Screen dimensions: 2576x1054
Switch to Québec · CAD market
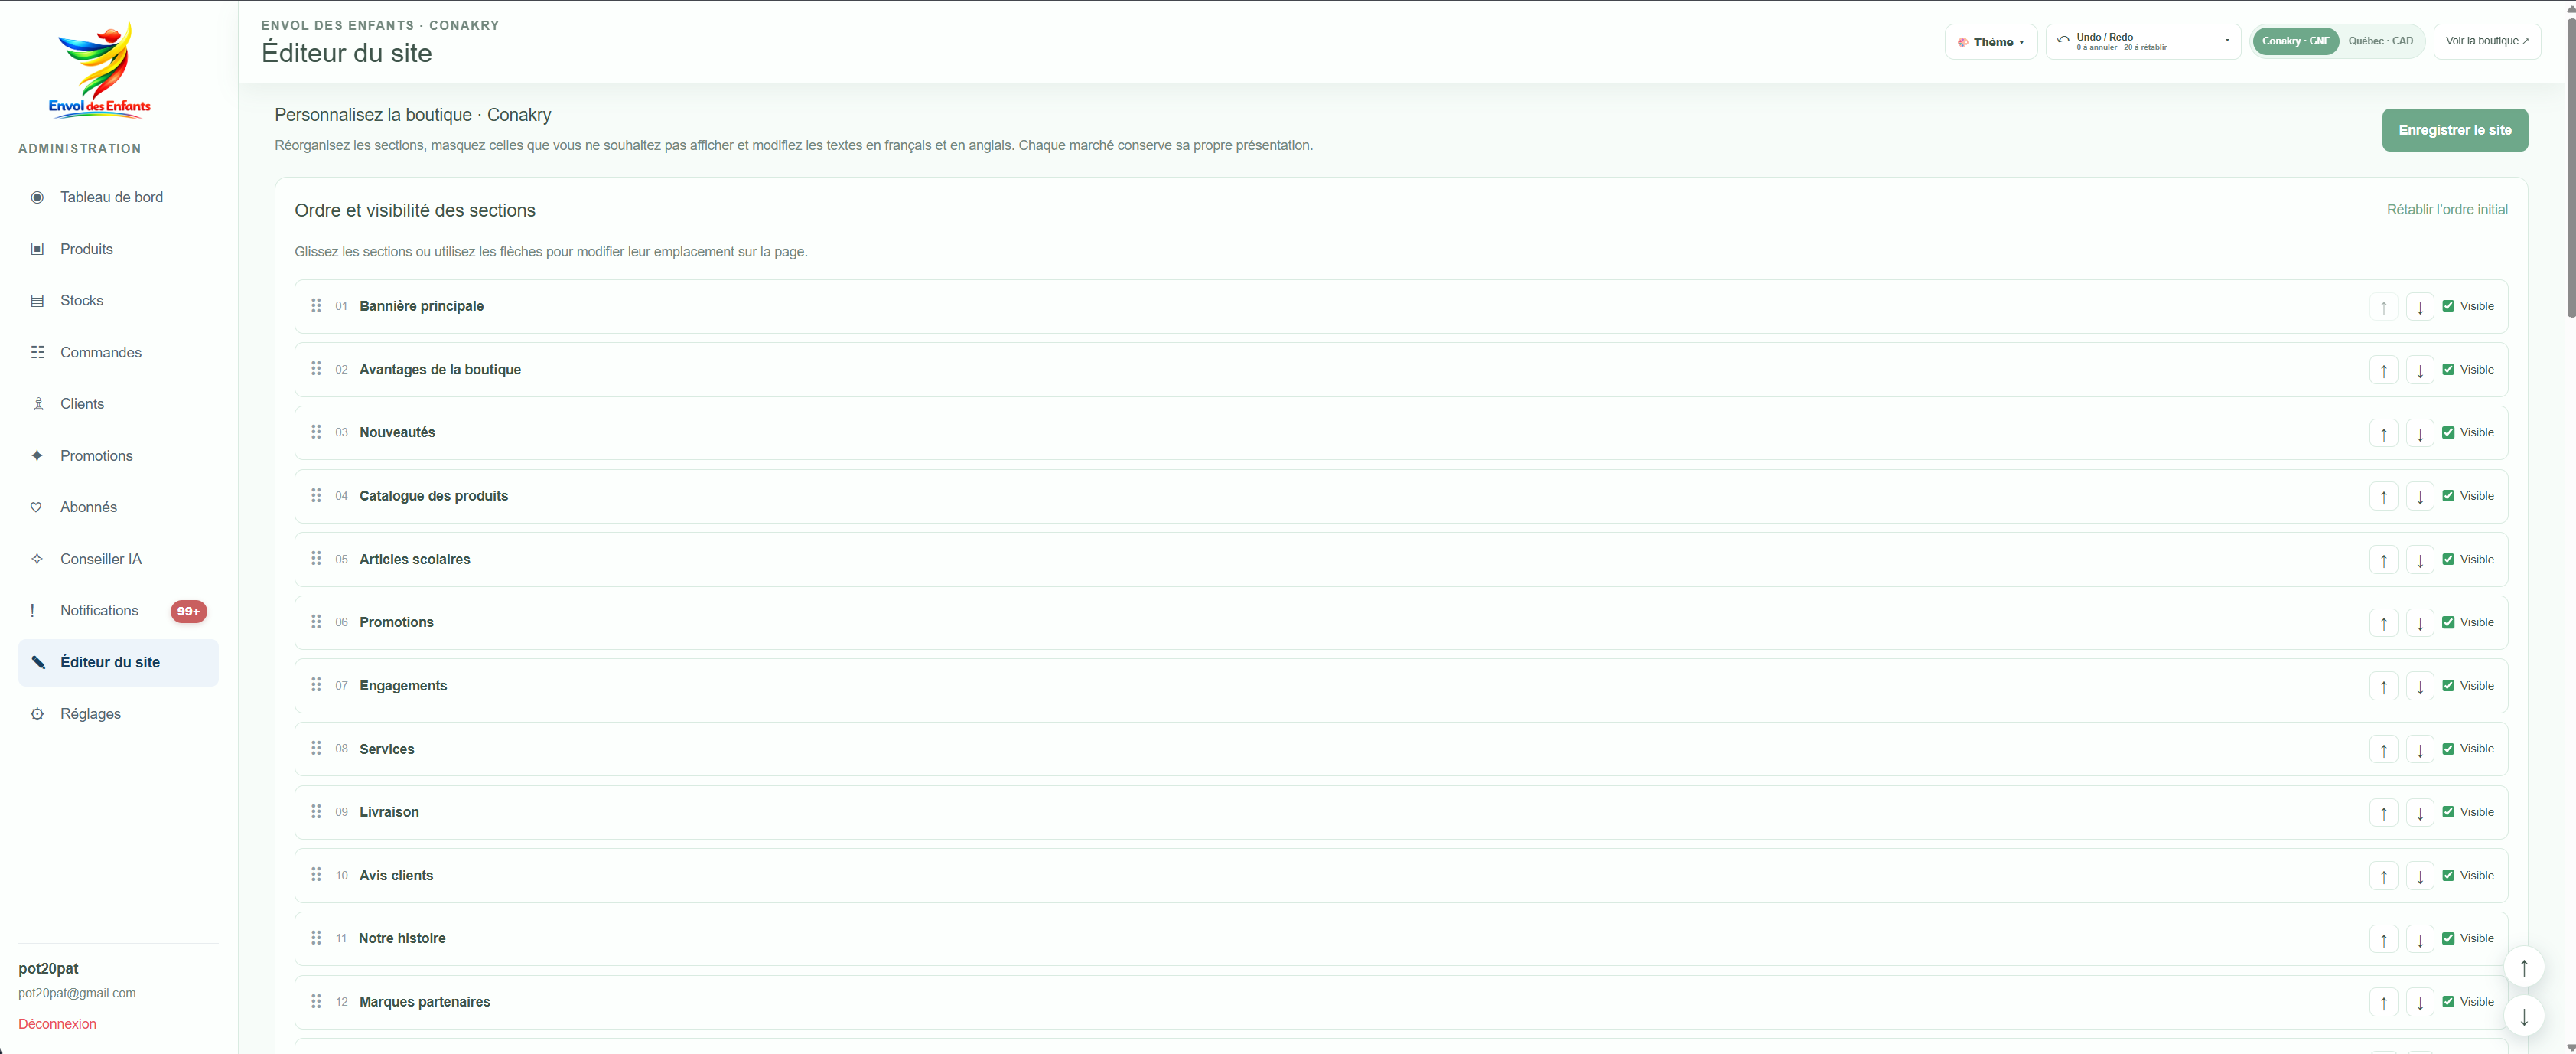coord(2380,41)
